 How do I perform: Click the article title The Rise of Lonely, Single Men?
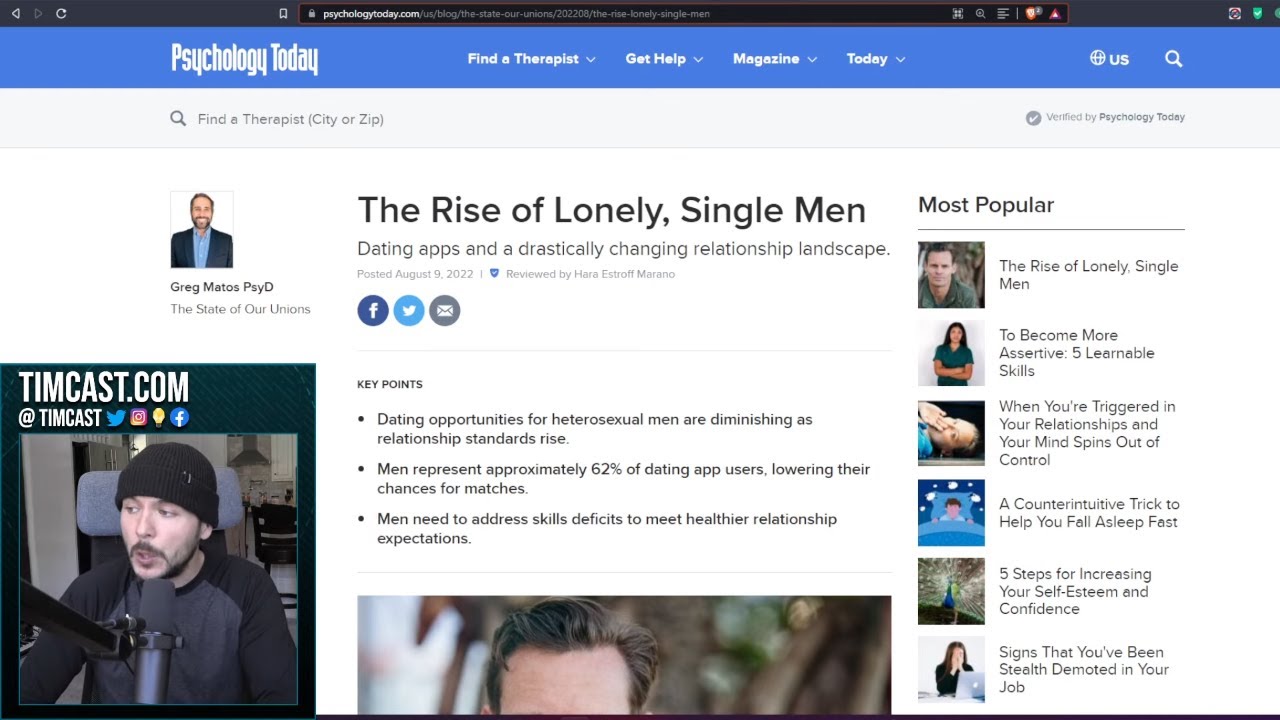click(612, 210)
